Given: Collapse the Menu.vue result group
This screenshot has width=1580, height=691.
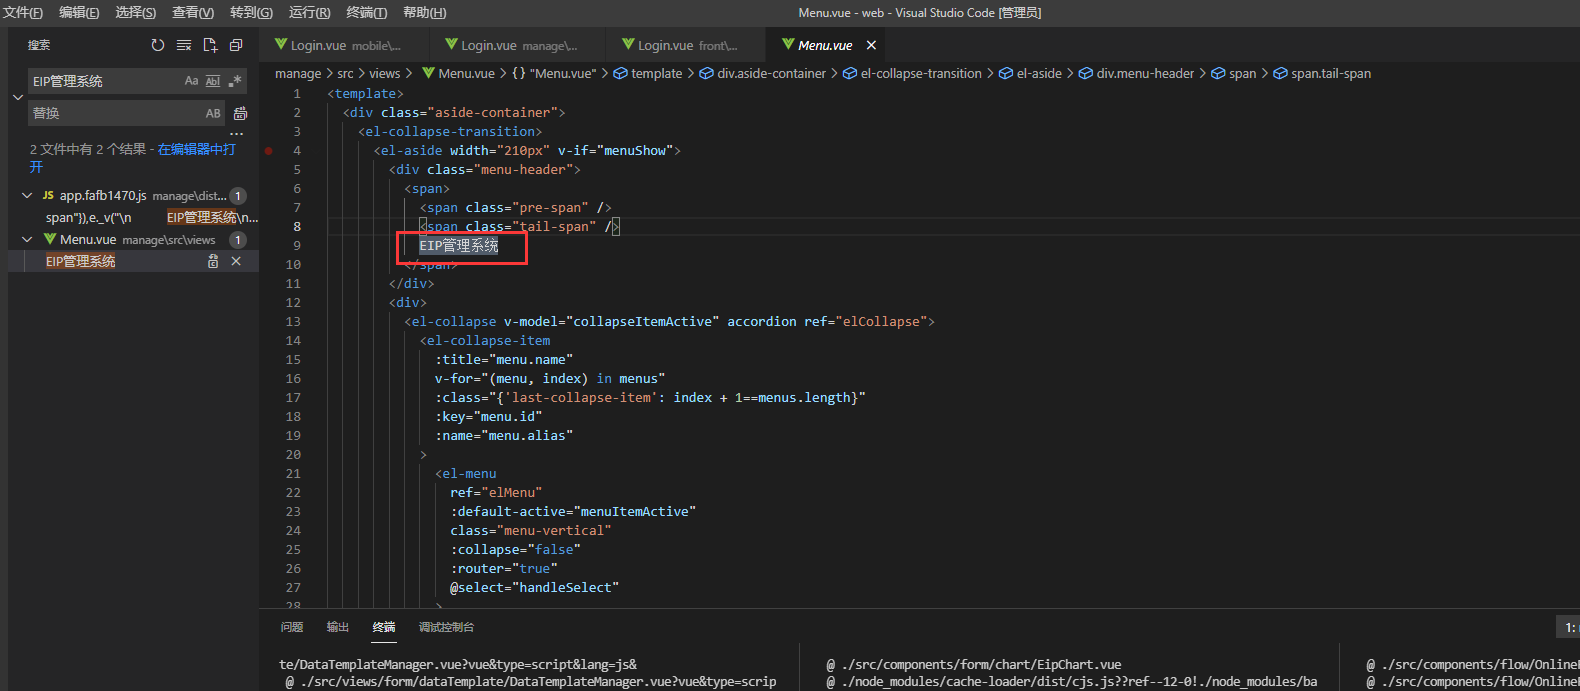Looking at the screenshot, I should pos(27,240).
